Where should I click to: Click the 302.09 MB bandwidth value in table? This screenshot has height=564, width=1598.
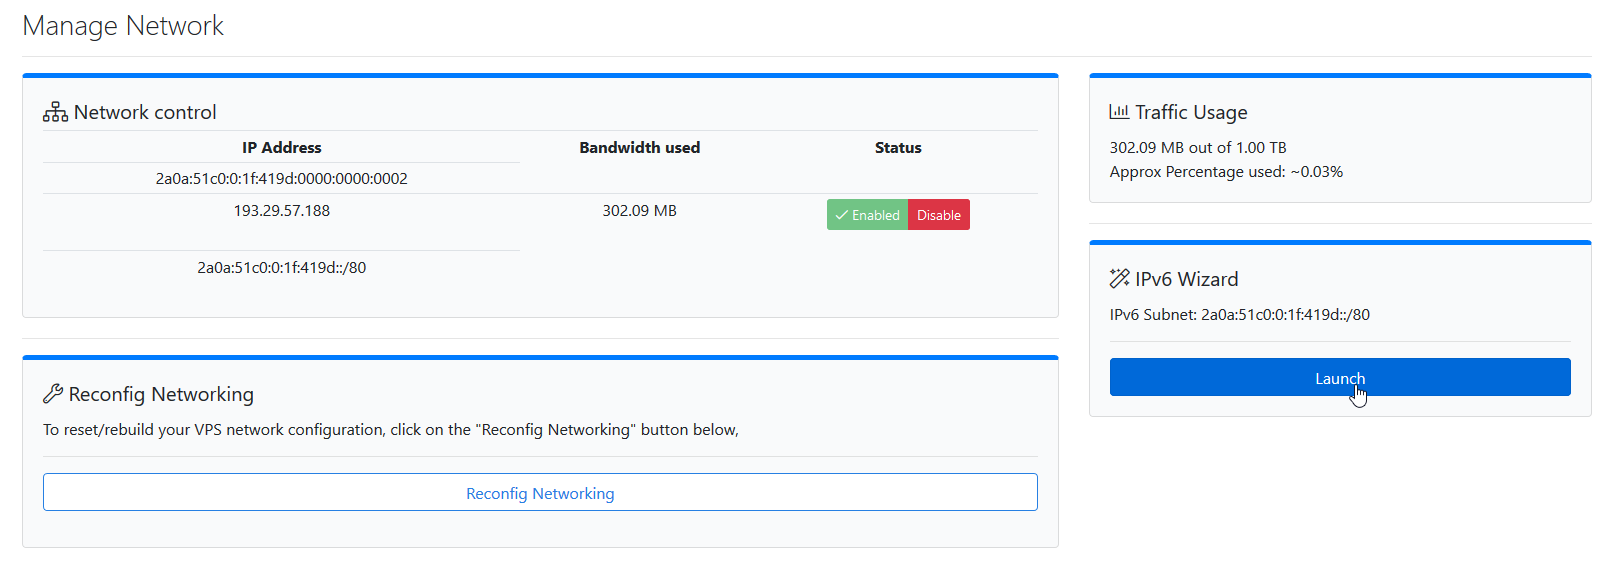[x=640, y=211]
